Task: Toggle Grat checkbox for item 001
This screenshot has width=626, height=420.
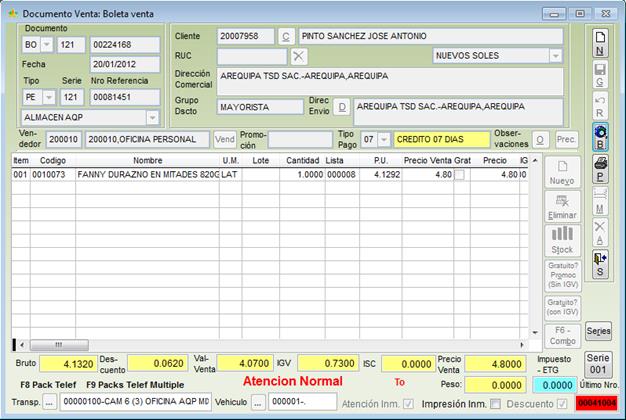Action: pos(460,175)
